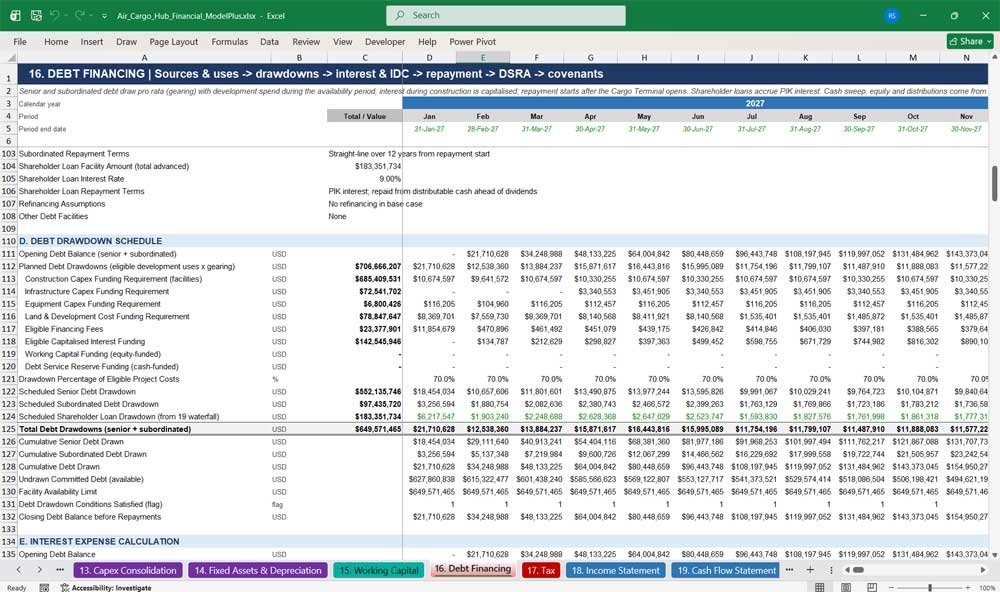Switch to the 19. Cash Flow Statement sheet tab

(726, 570)
